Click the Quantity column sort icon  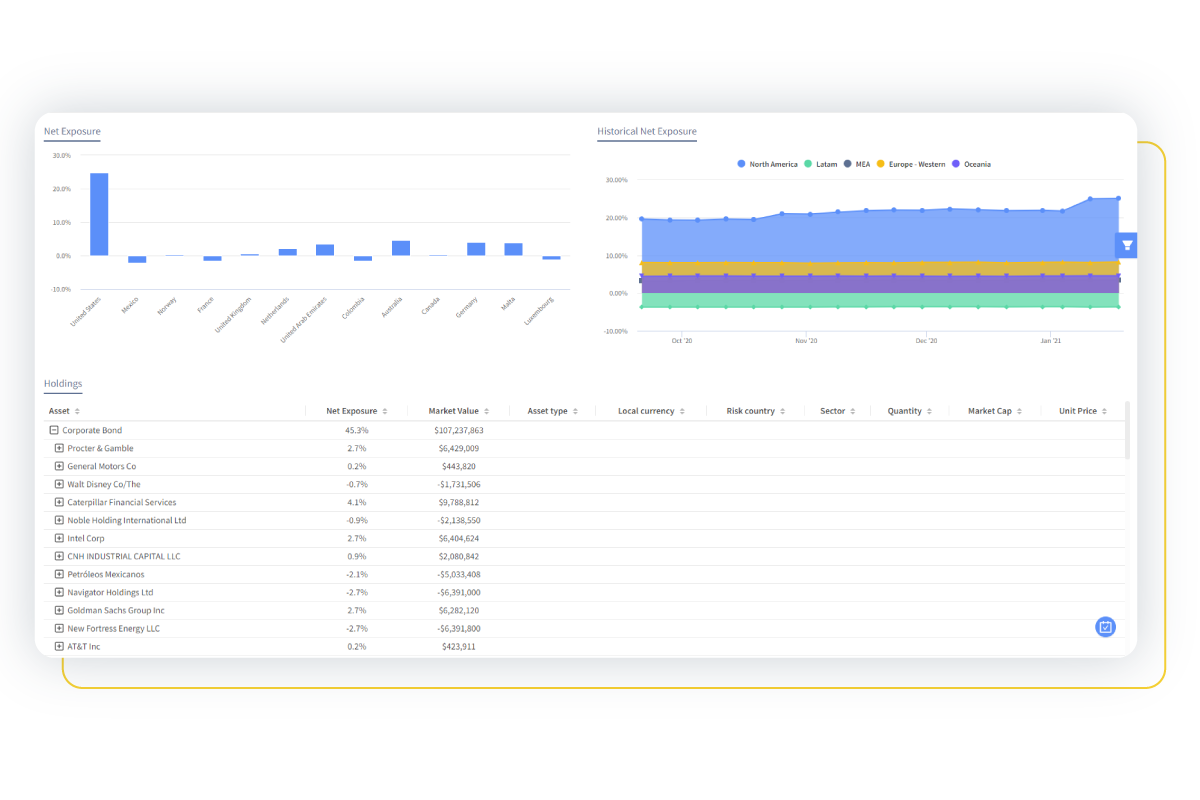tap(931, 410)
